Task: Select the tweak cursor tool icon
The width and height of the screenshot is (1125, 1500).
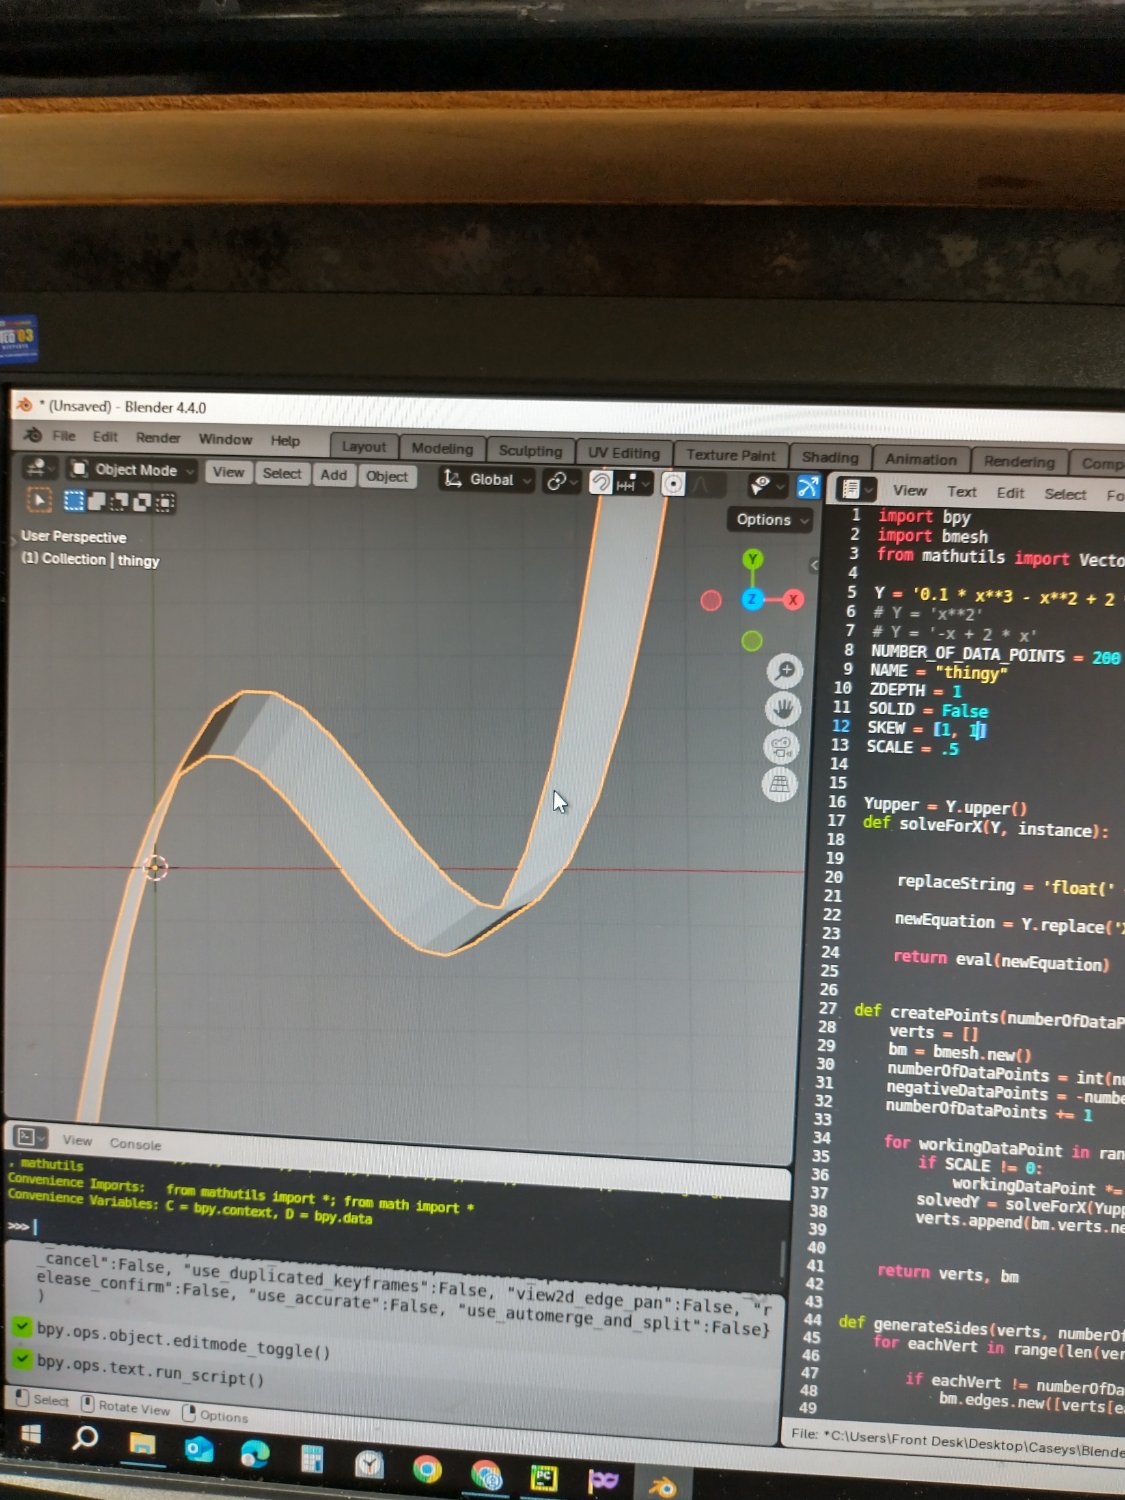Action: coord(39,500)
